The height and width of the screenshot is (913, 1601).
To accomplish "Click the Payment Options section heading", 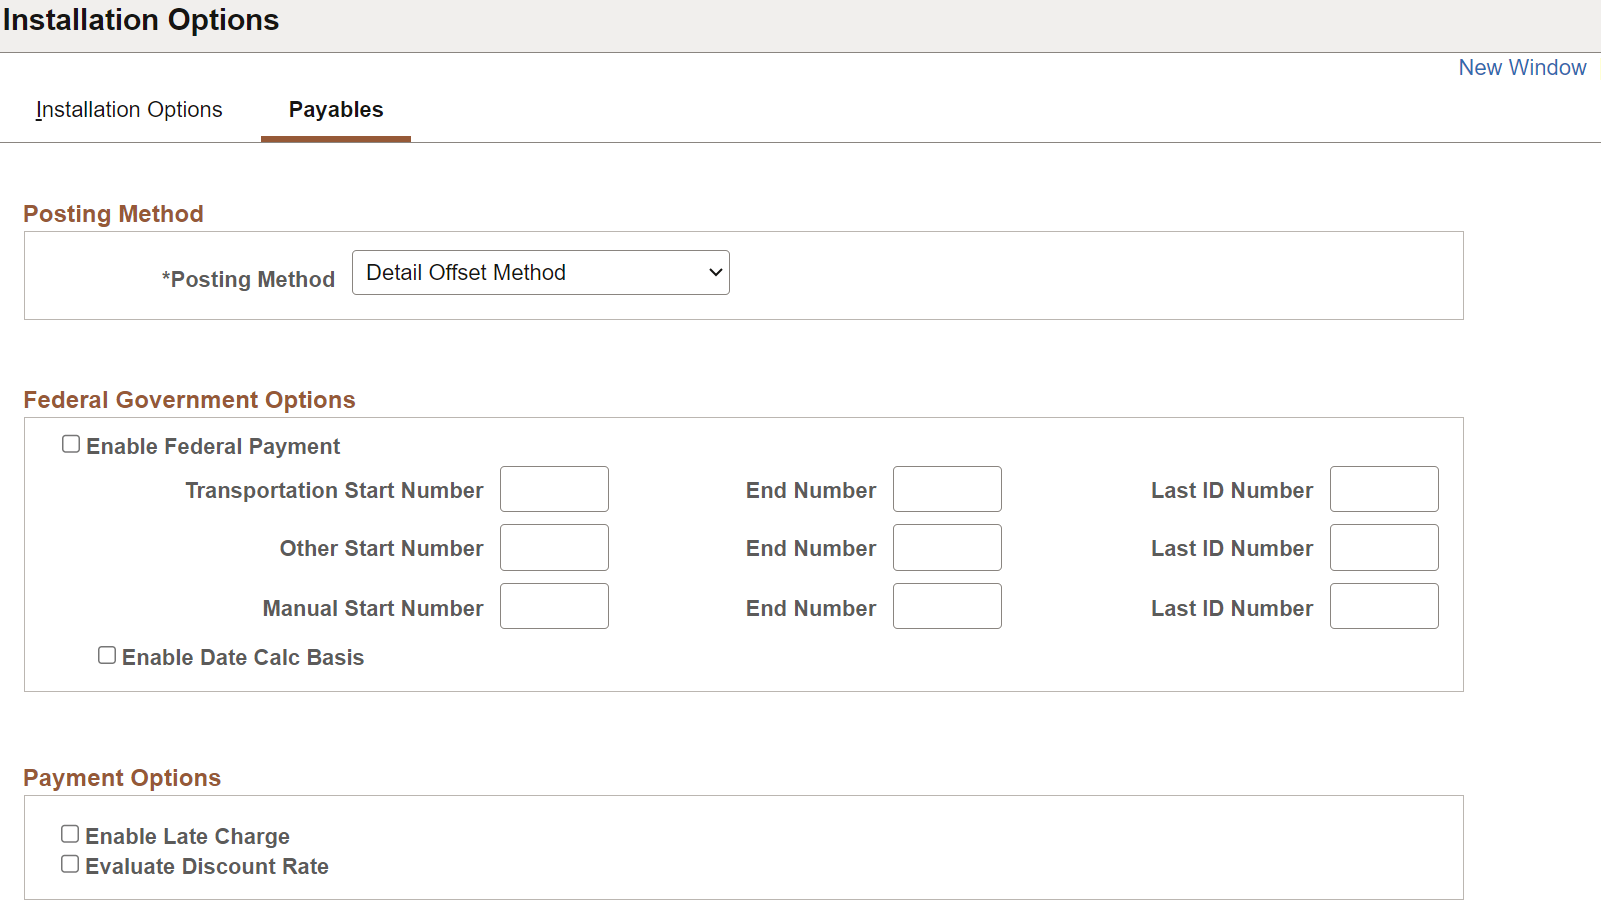I will (122, 778).
